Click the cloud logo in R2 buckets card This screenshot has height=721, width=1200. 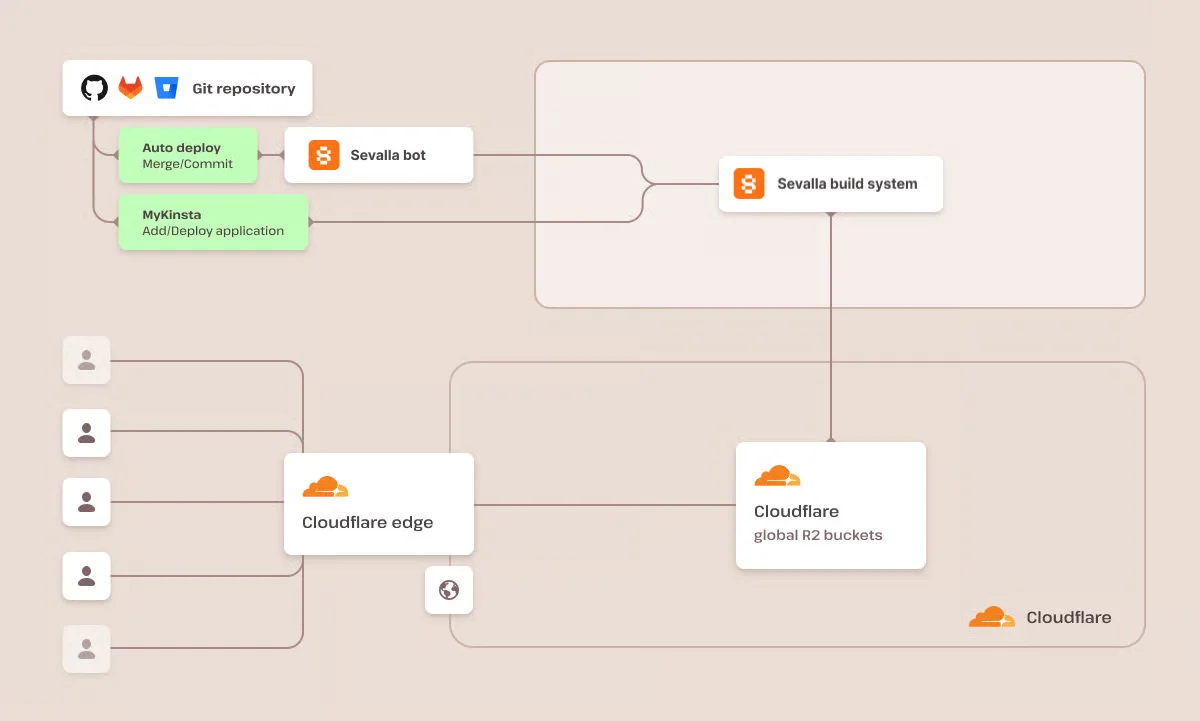777,476
